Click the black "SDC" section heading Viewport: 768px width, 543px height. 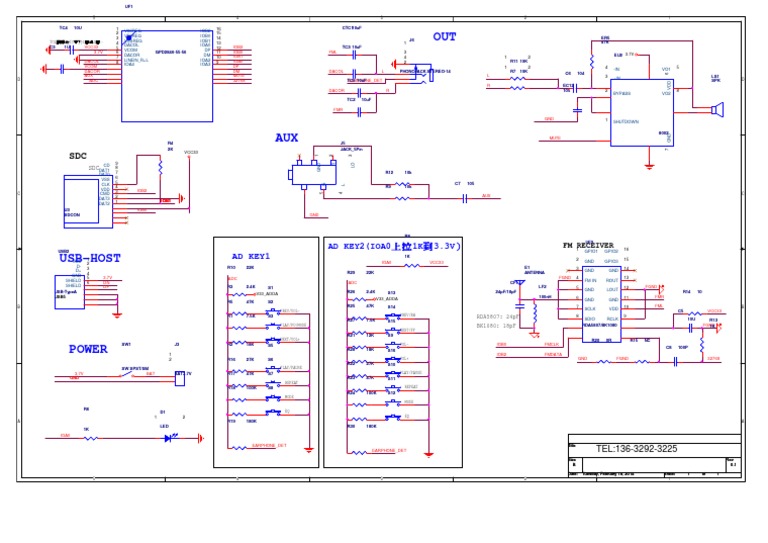pos(78,156)
